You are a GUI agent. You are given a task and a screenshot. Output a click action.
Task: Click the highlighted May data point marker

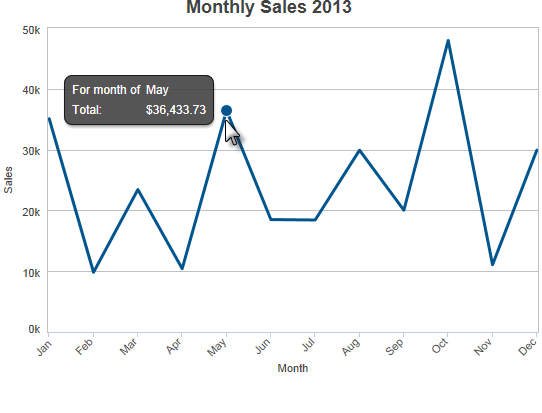click(226, 111)
